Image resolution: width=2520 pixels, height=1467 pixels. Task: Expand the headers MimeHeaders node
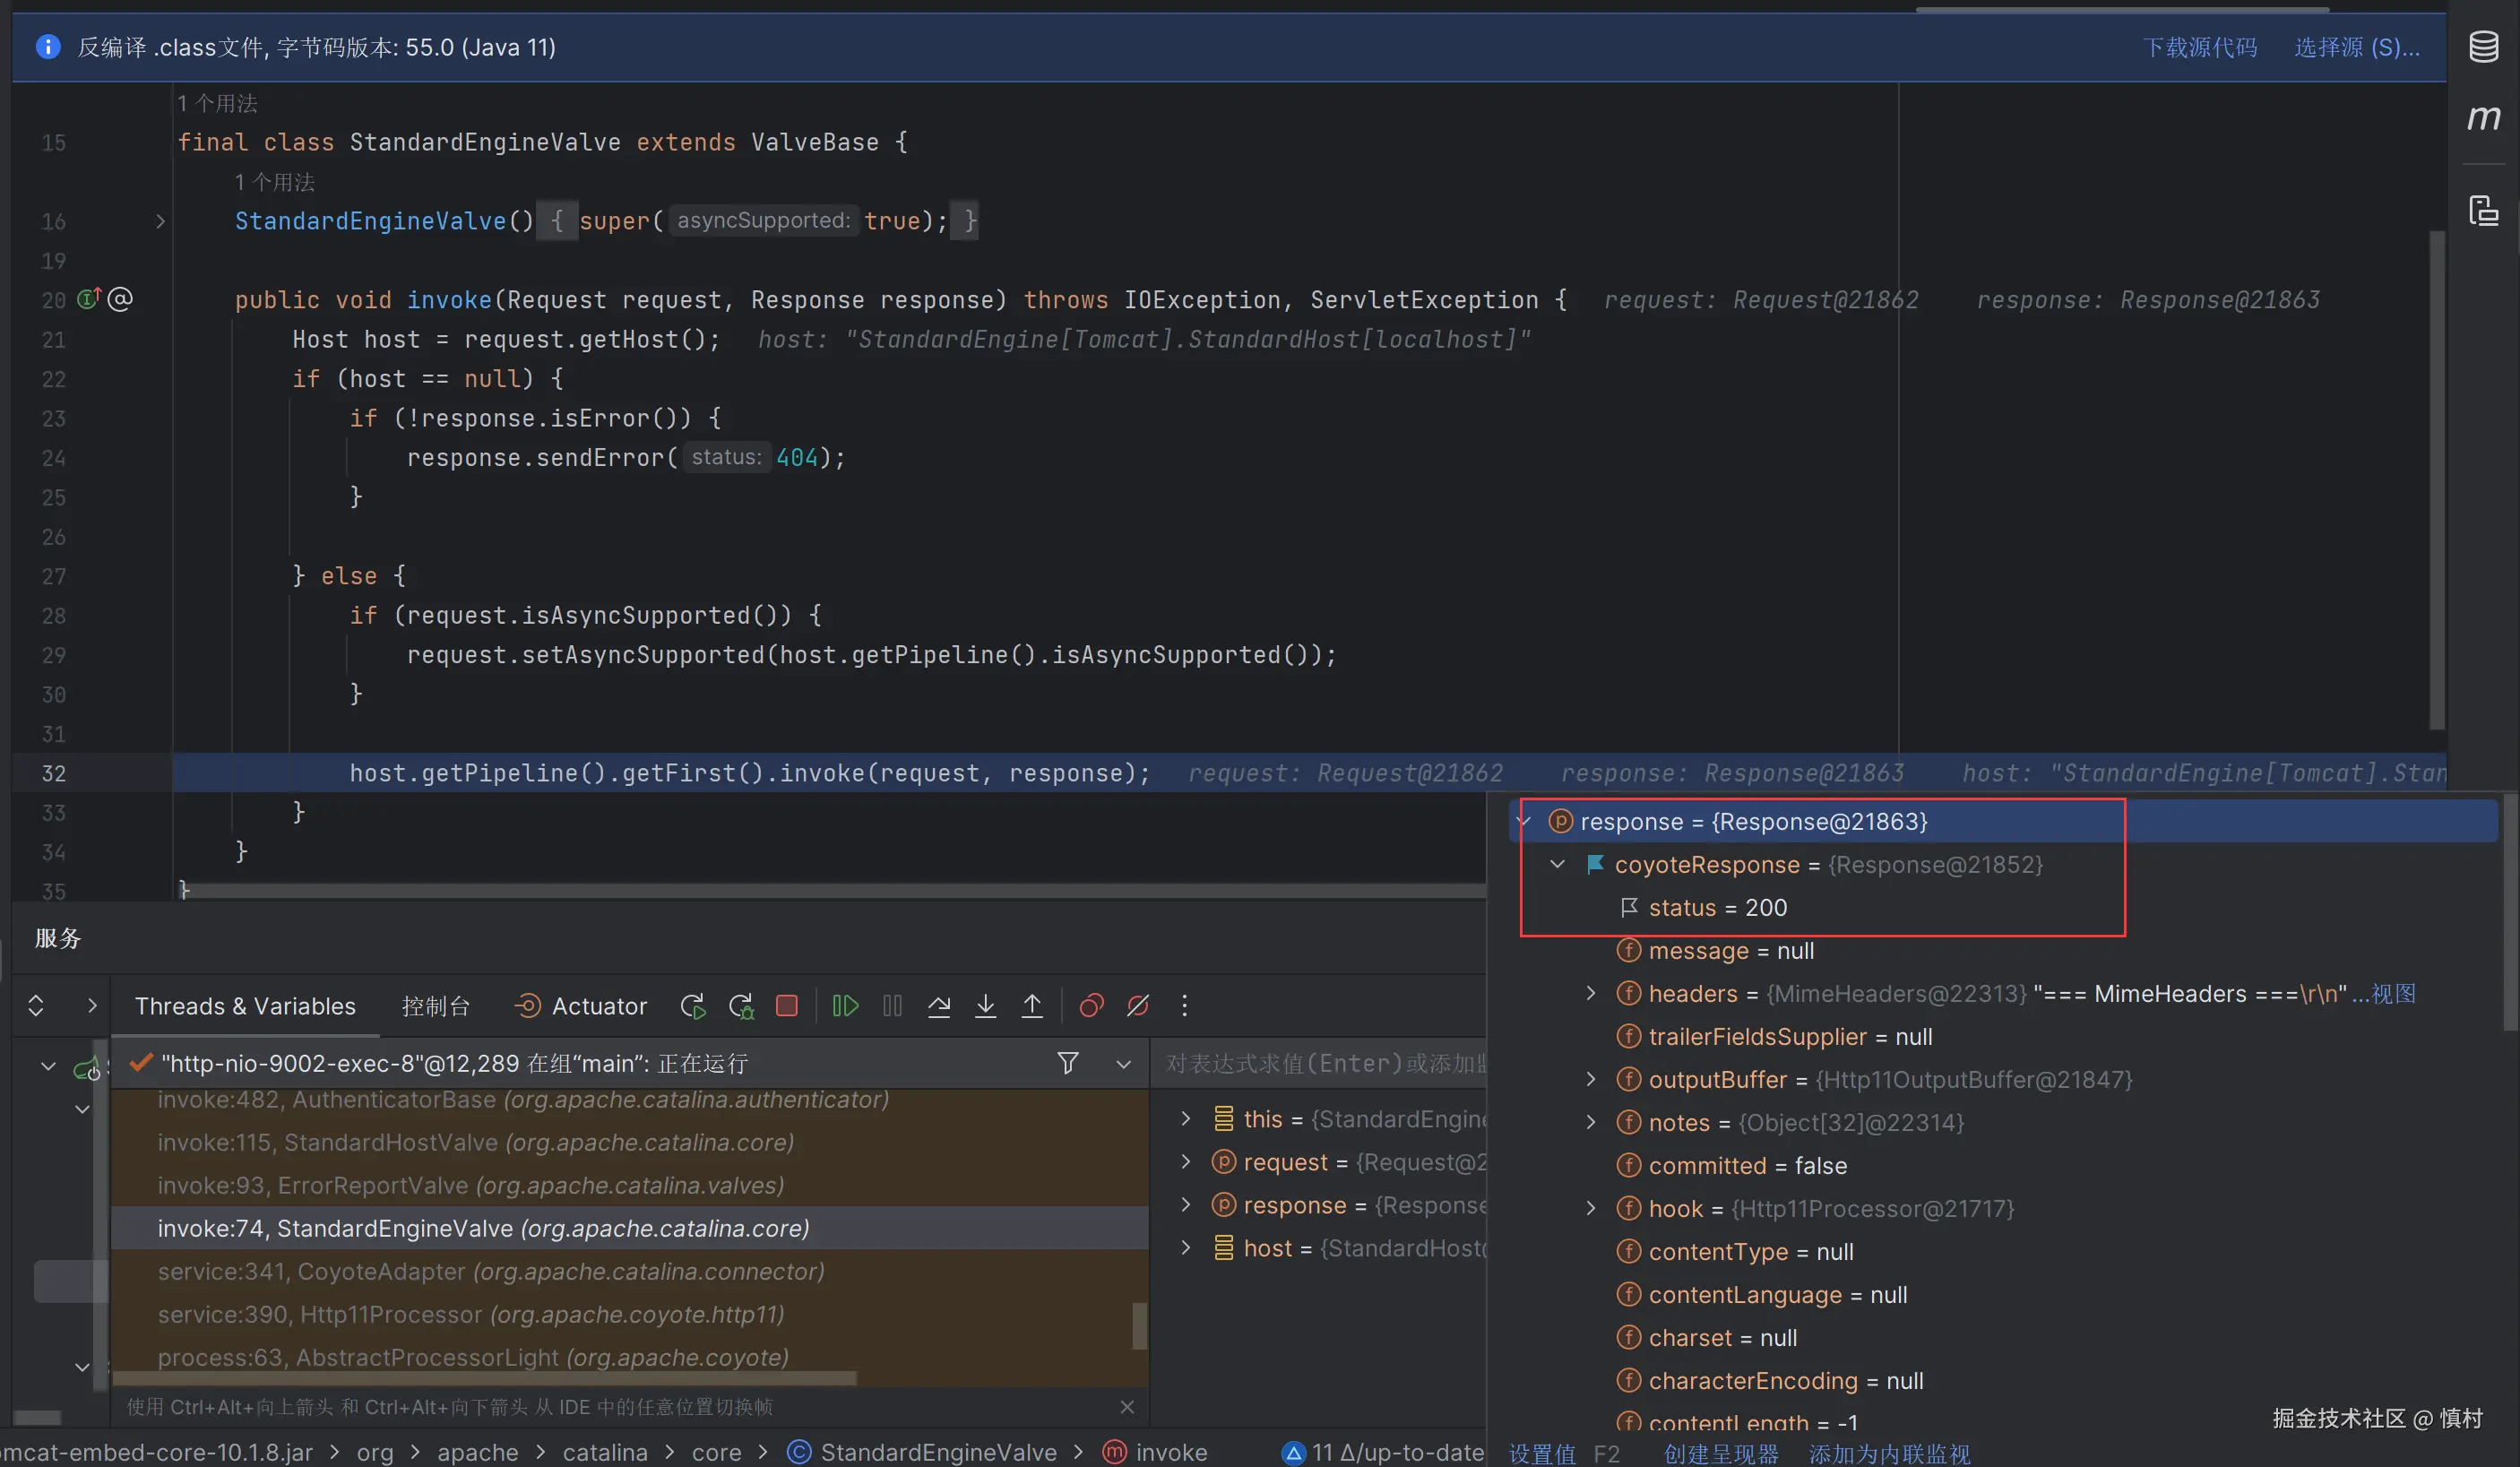(1591, 993)
